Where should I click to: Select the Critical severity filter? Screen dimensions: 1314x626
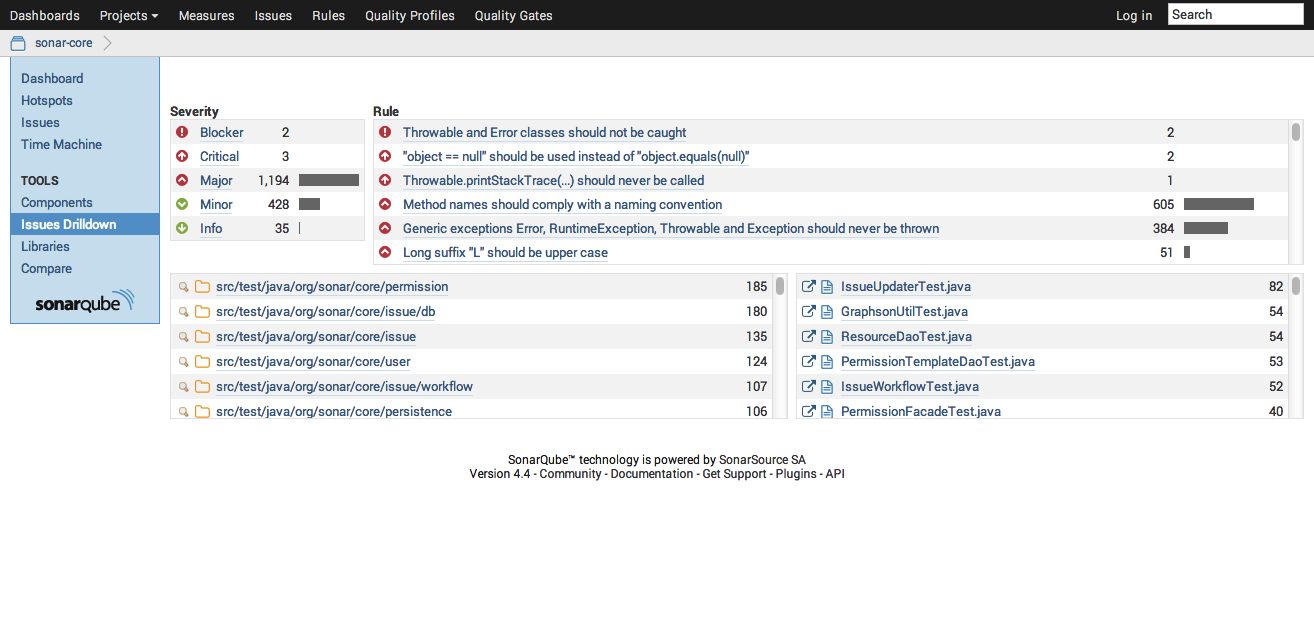pos(219,156)
